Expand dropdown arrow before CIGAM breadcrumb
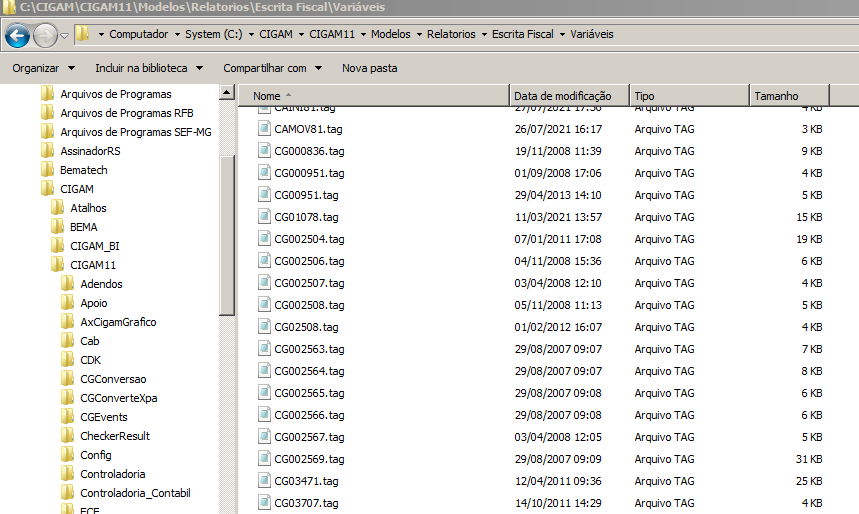Screen dimensions: 859x514 251,35
